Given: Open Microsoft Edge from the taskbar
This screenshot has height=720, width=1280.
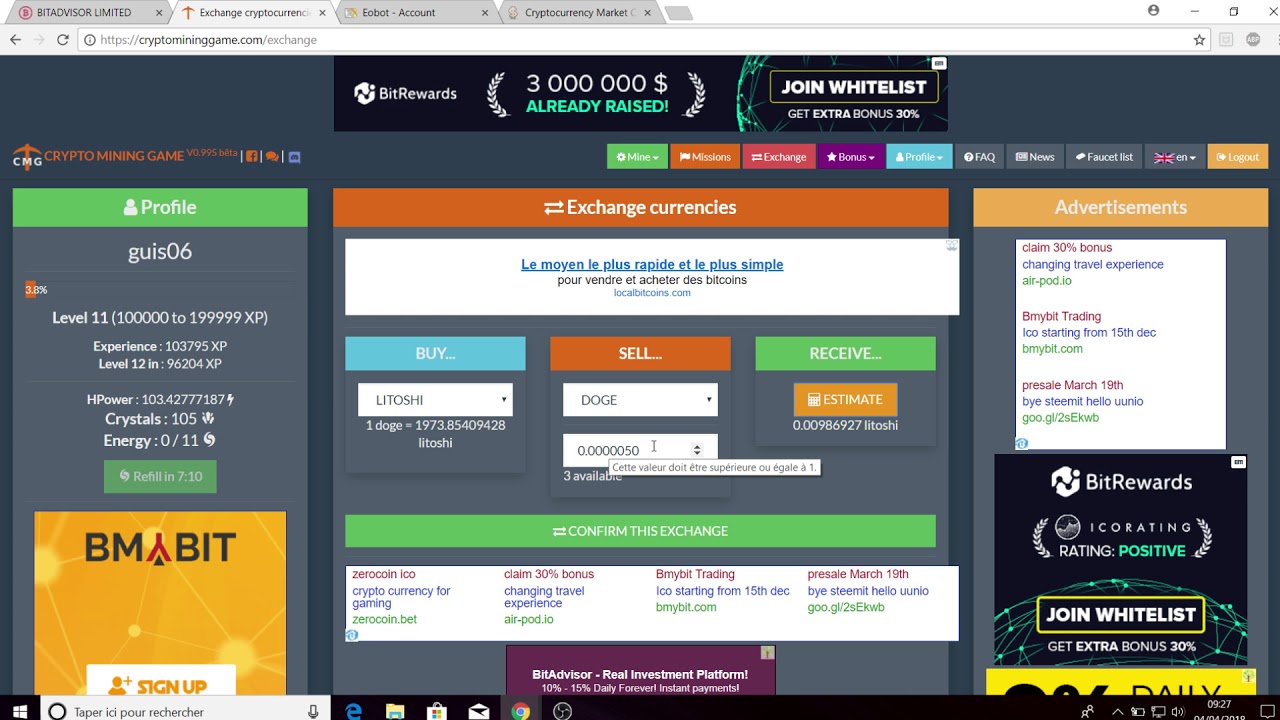Looking at the screenshot, I should coord(353,711).
